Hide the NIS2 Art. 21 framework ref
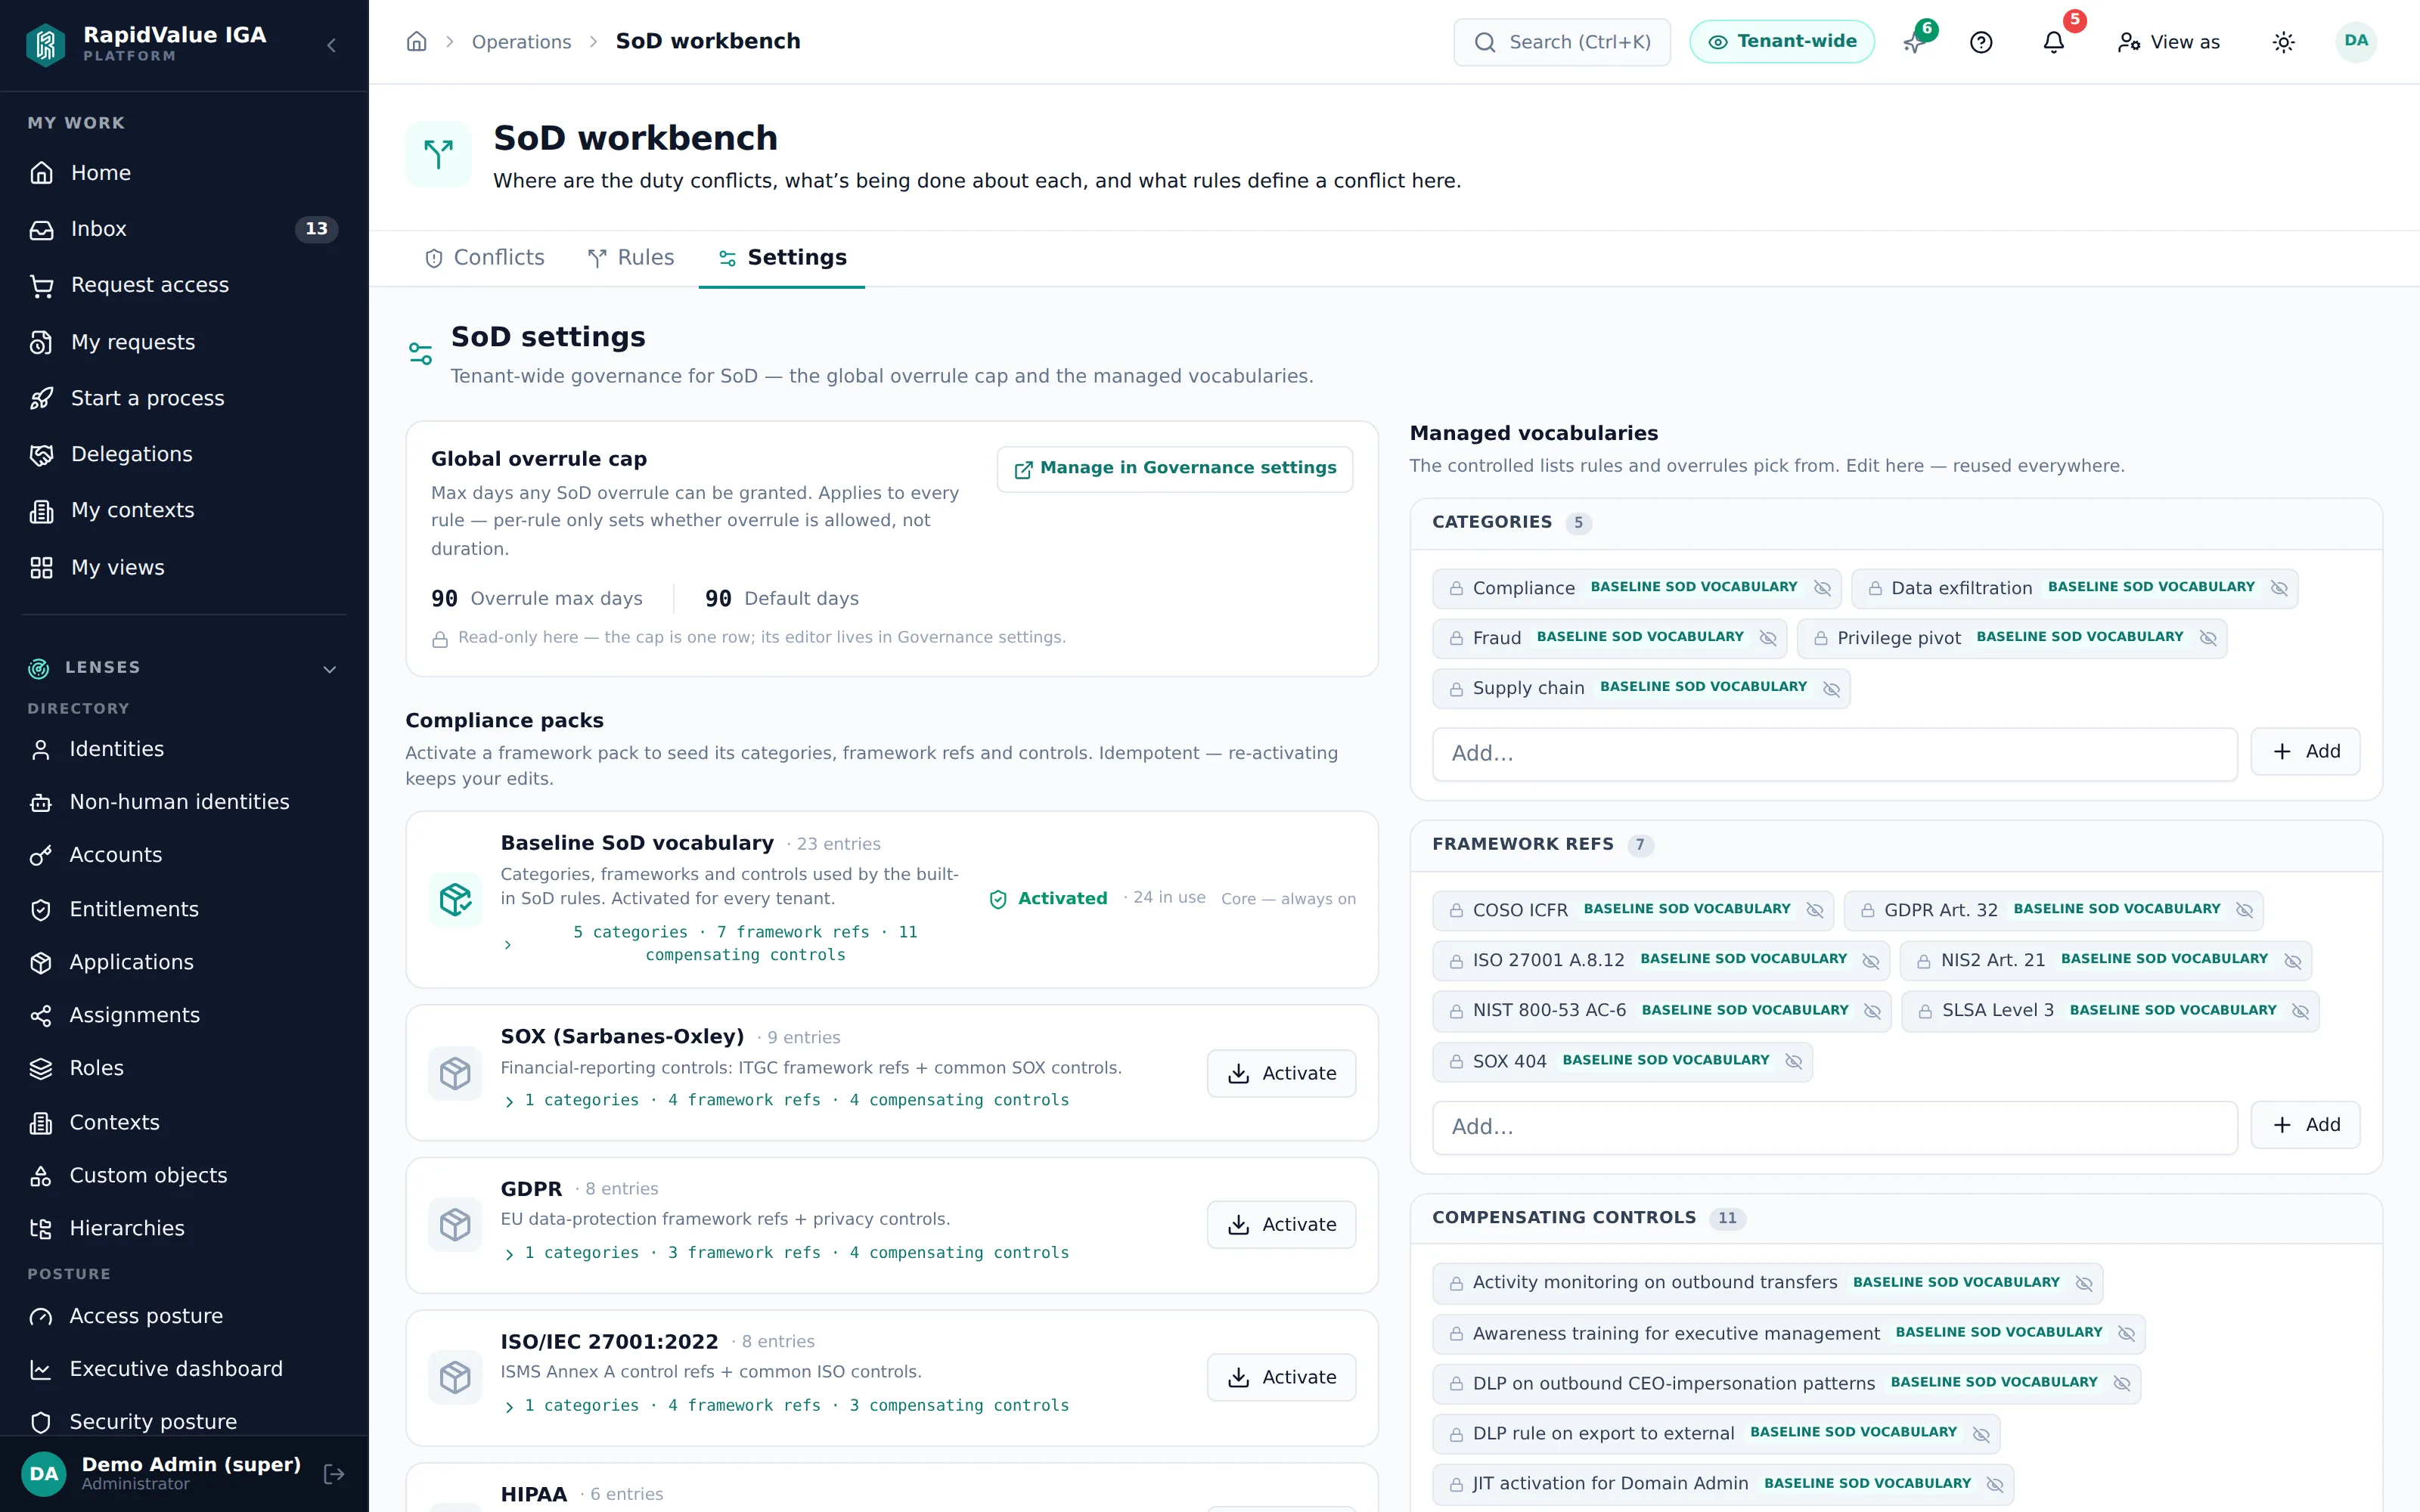This screenshot has height=1512, width=2420. [x=2293, y=961]
